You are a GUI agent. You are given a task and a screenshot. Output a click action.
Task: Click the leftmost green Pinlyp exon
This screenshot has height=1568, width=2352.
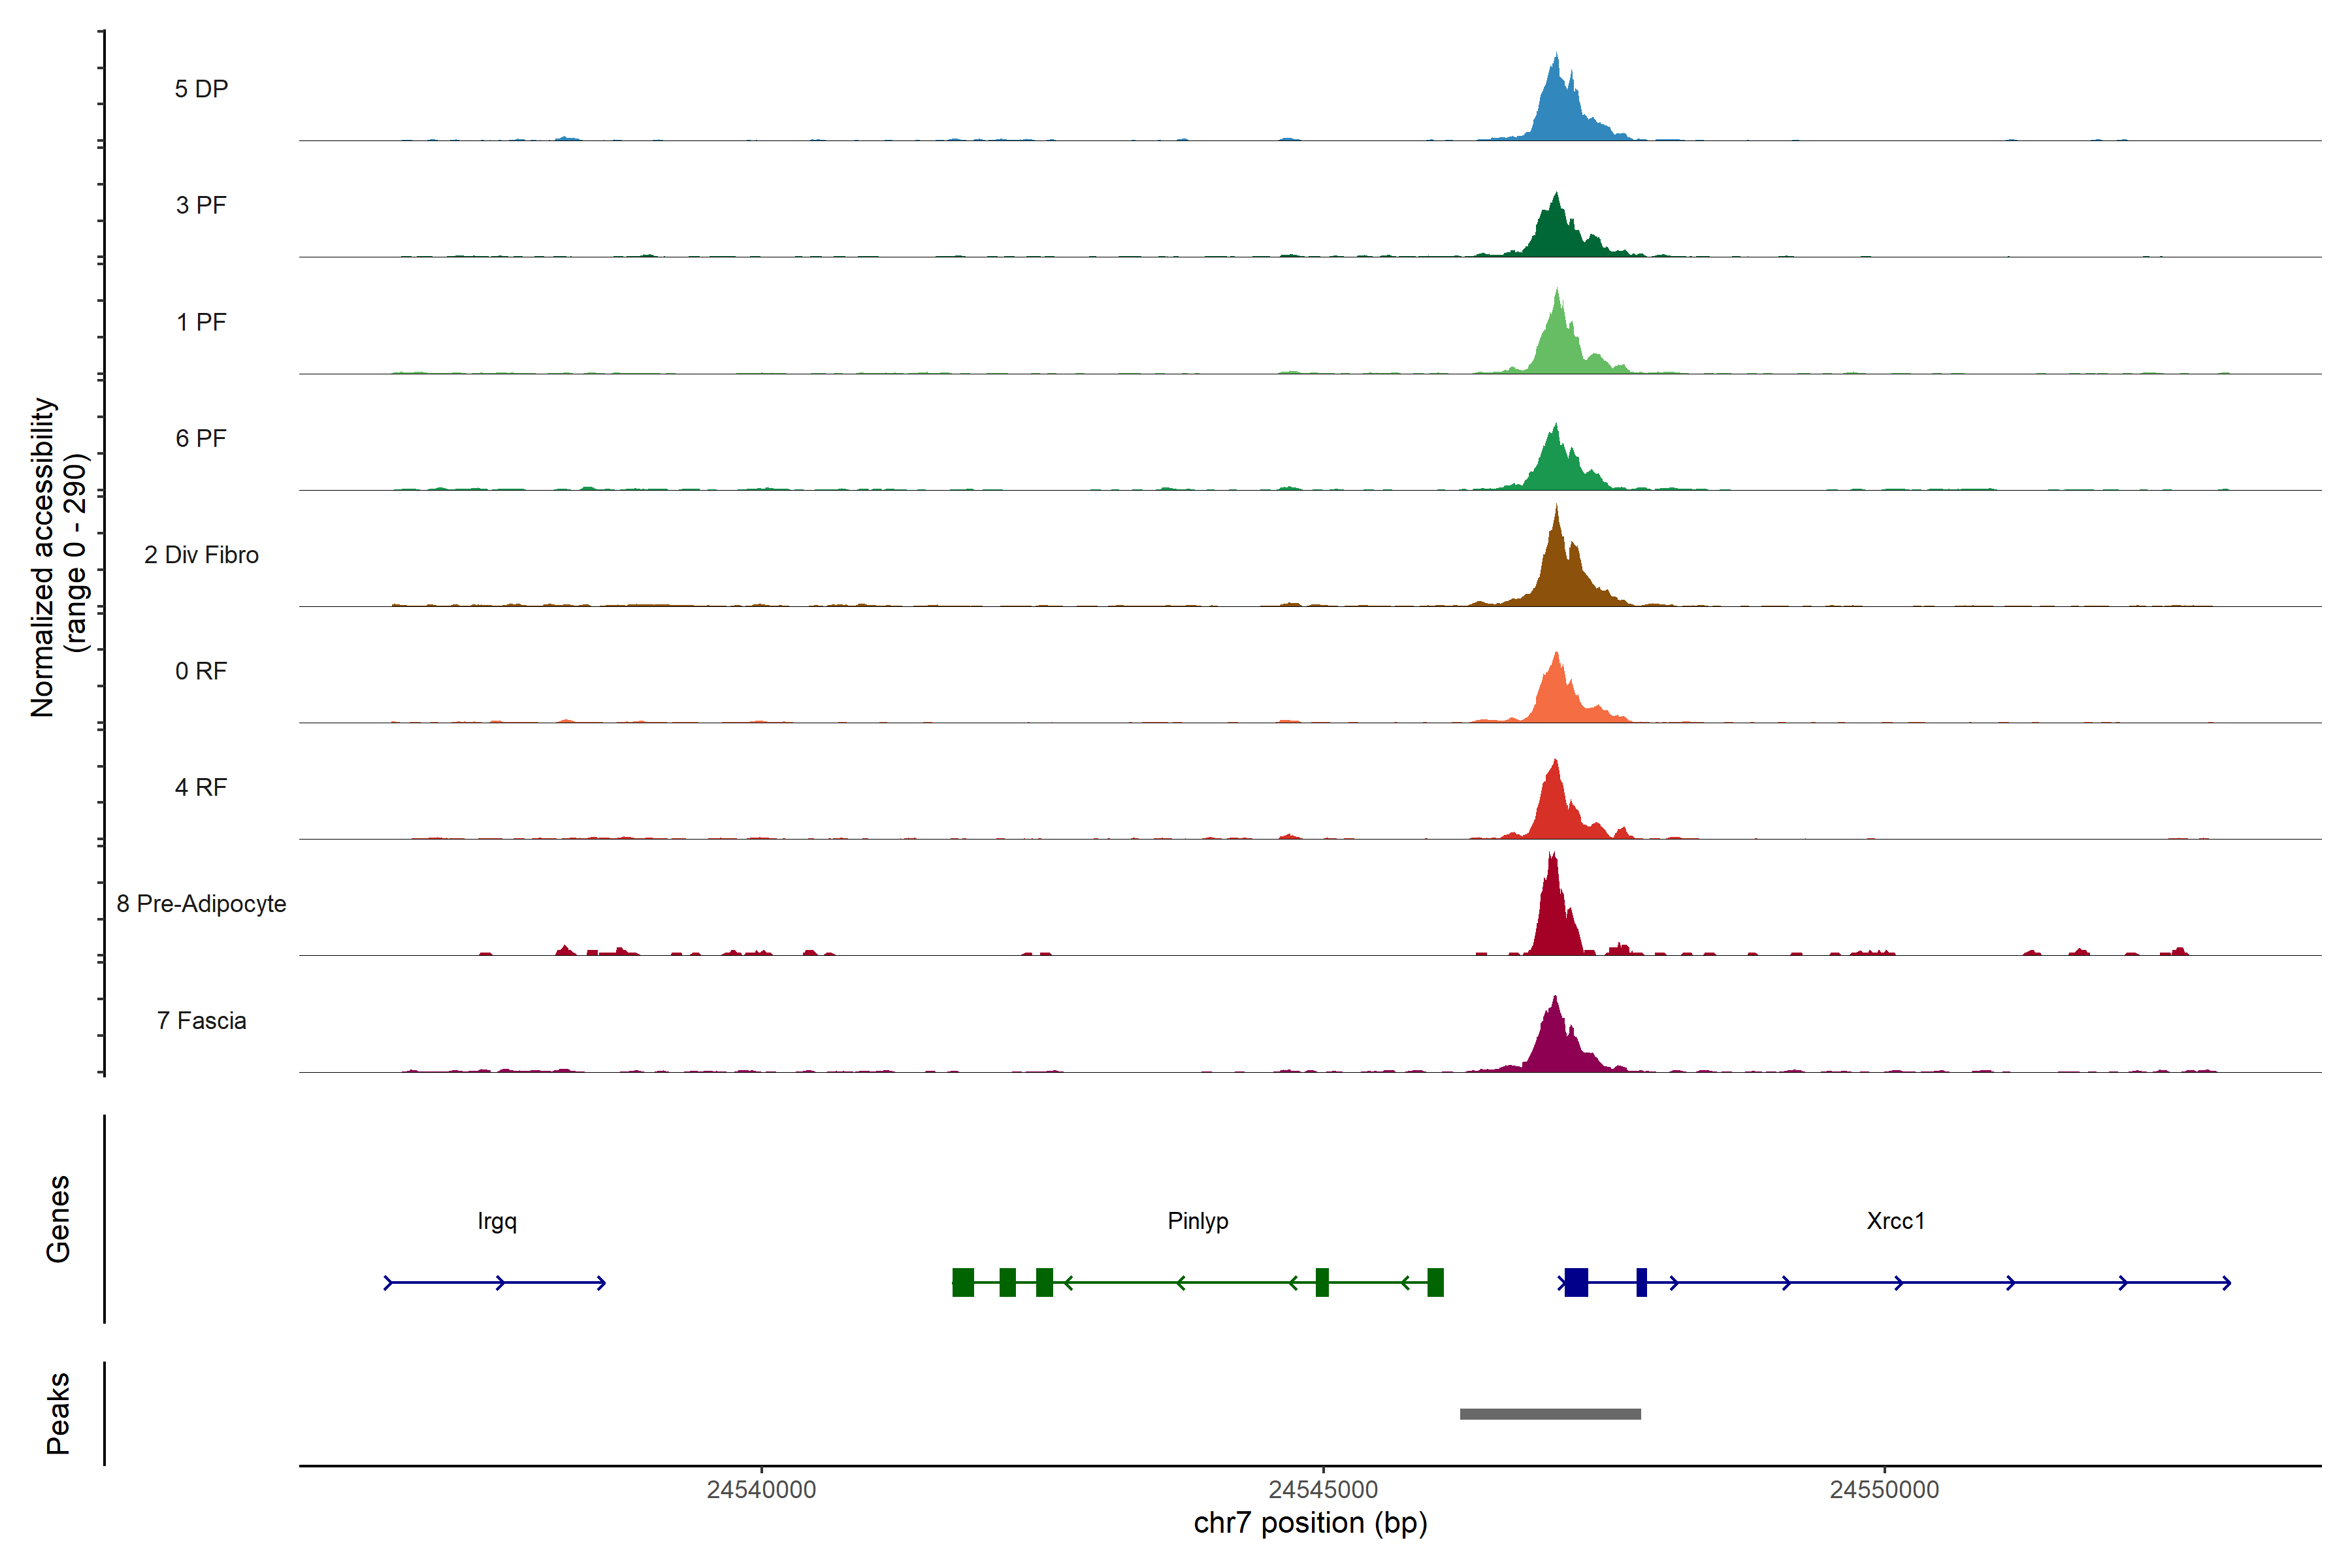click(963, 1282)
